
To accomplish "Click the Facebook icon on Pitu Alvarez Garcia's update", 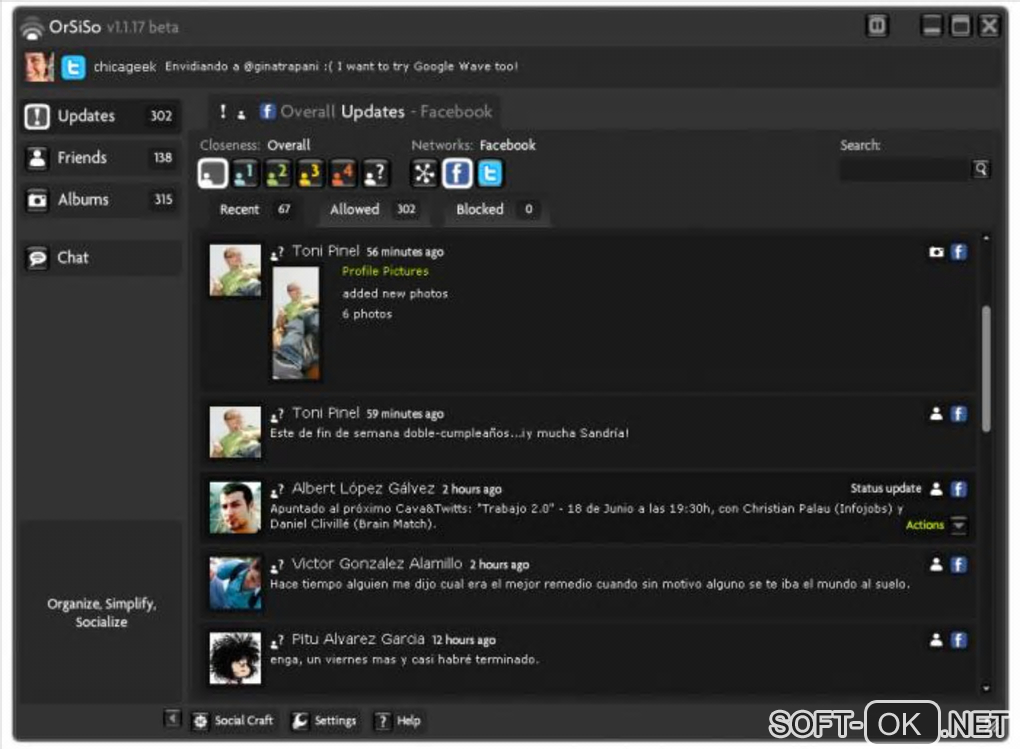I will pos(959,640).
